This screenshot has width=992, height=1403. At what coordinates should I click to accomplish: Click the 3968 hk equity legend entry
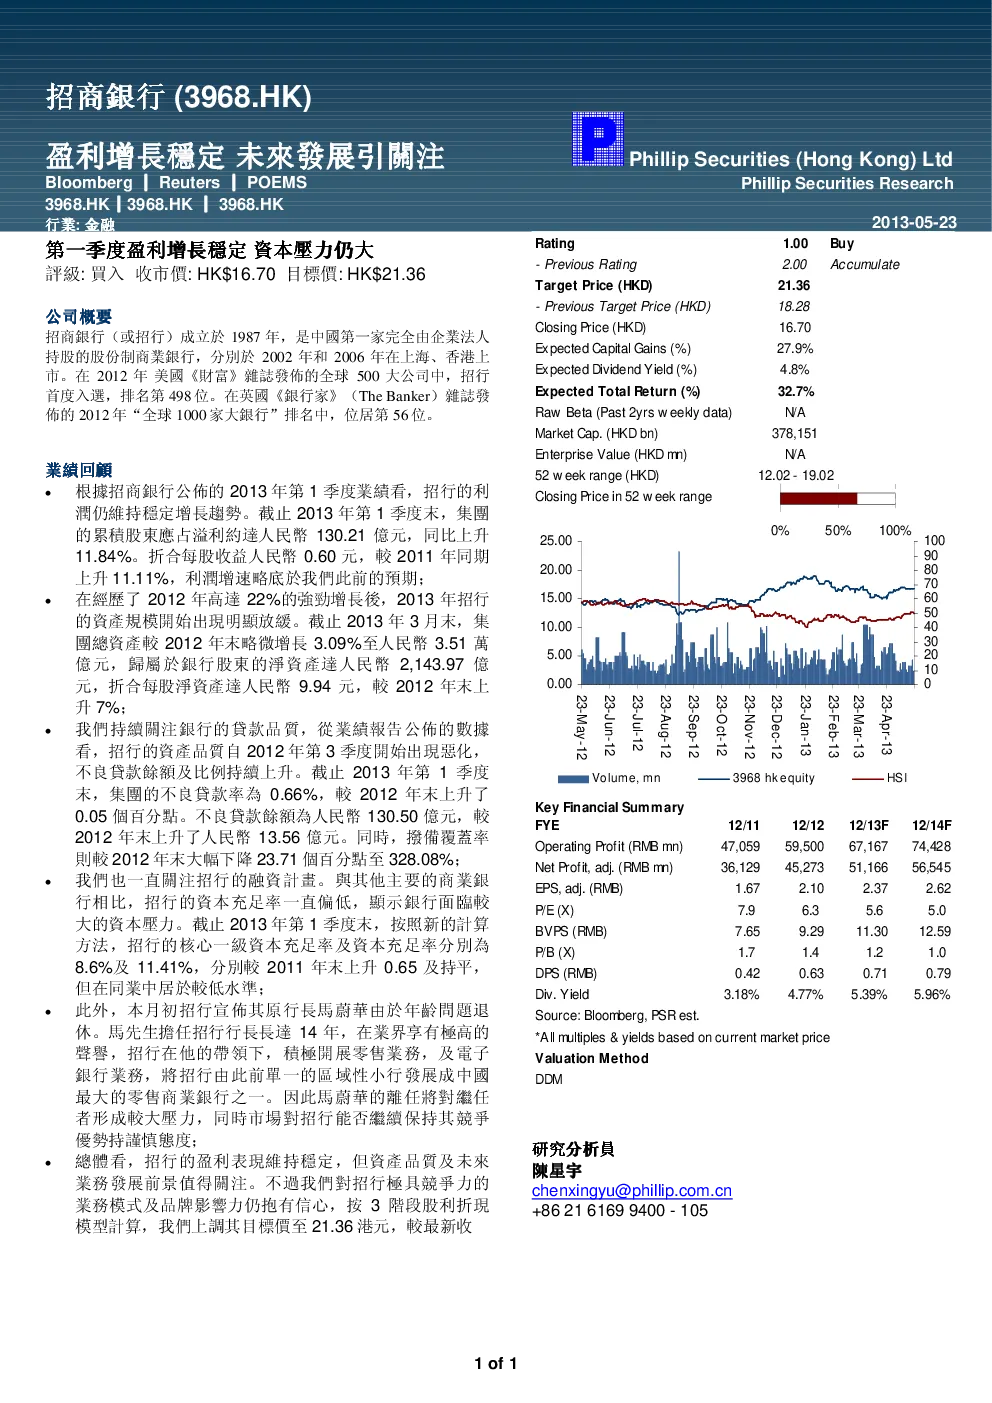point(757,778)
